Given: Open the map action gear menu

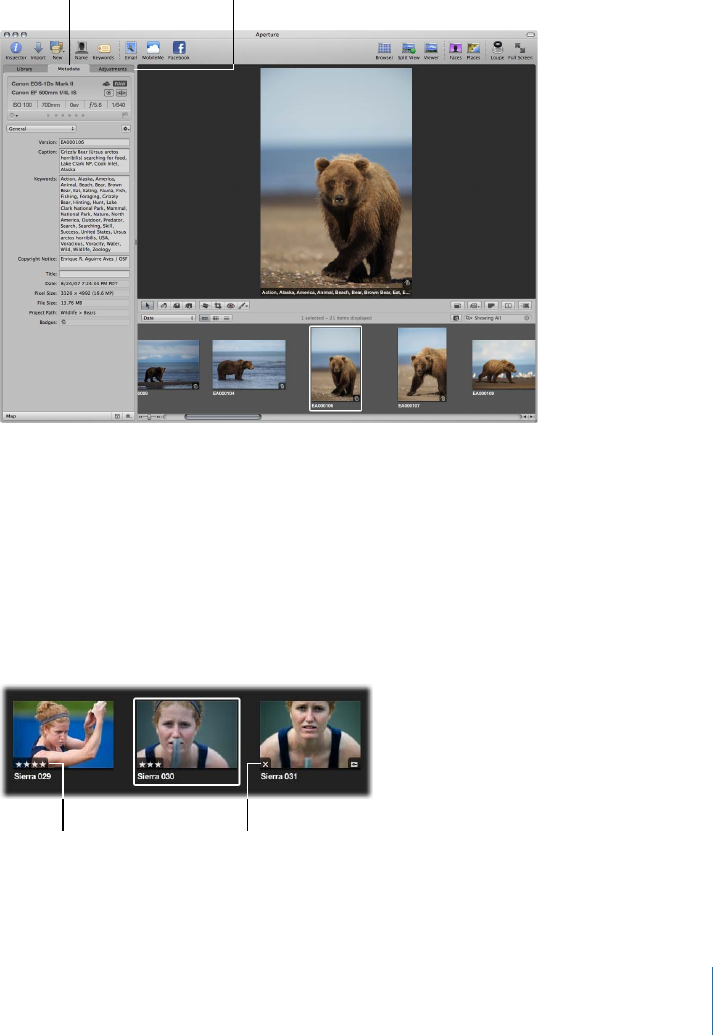Looking at the screenshot, I should (129, 417).
